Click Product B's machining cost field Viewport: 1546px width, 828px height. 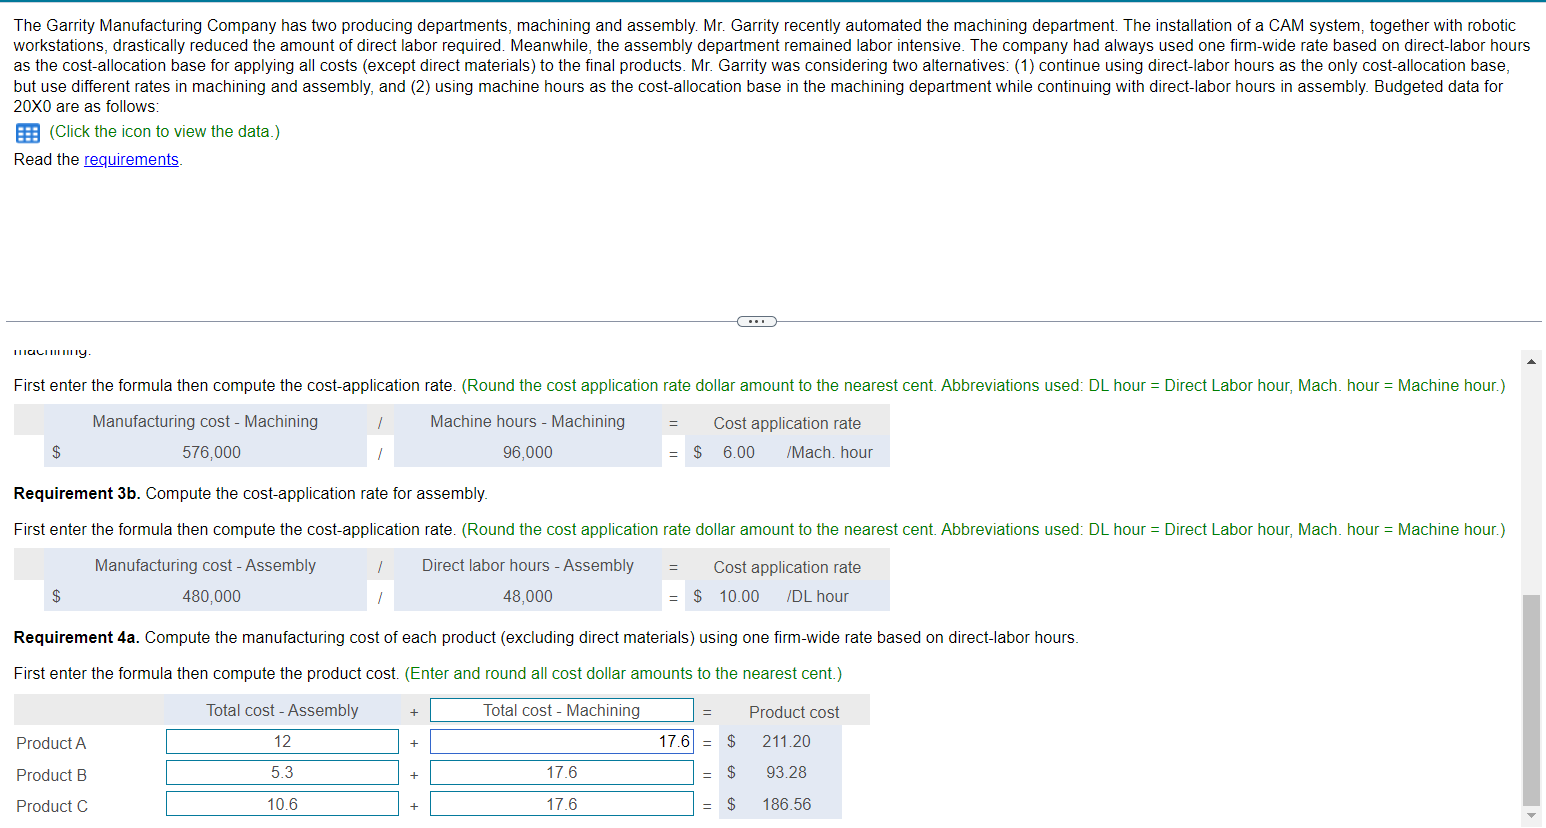tap(561, 772)
